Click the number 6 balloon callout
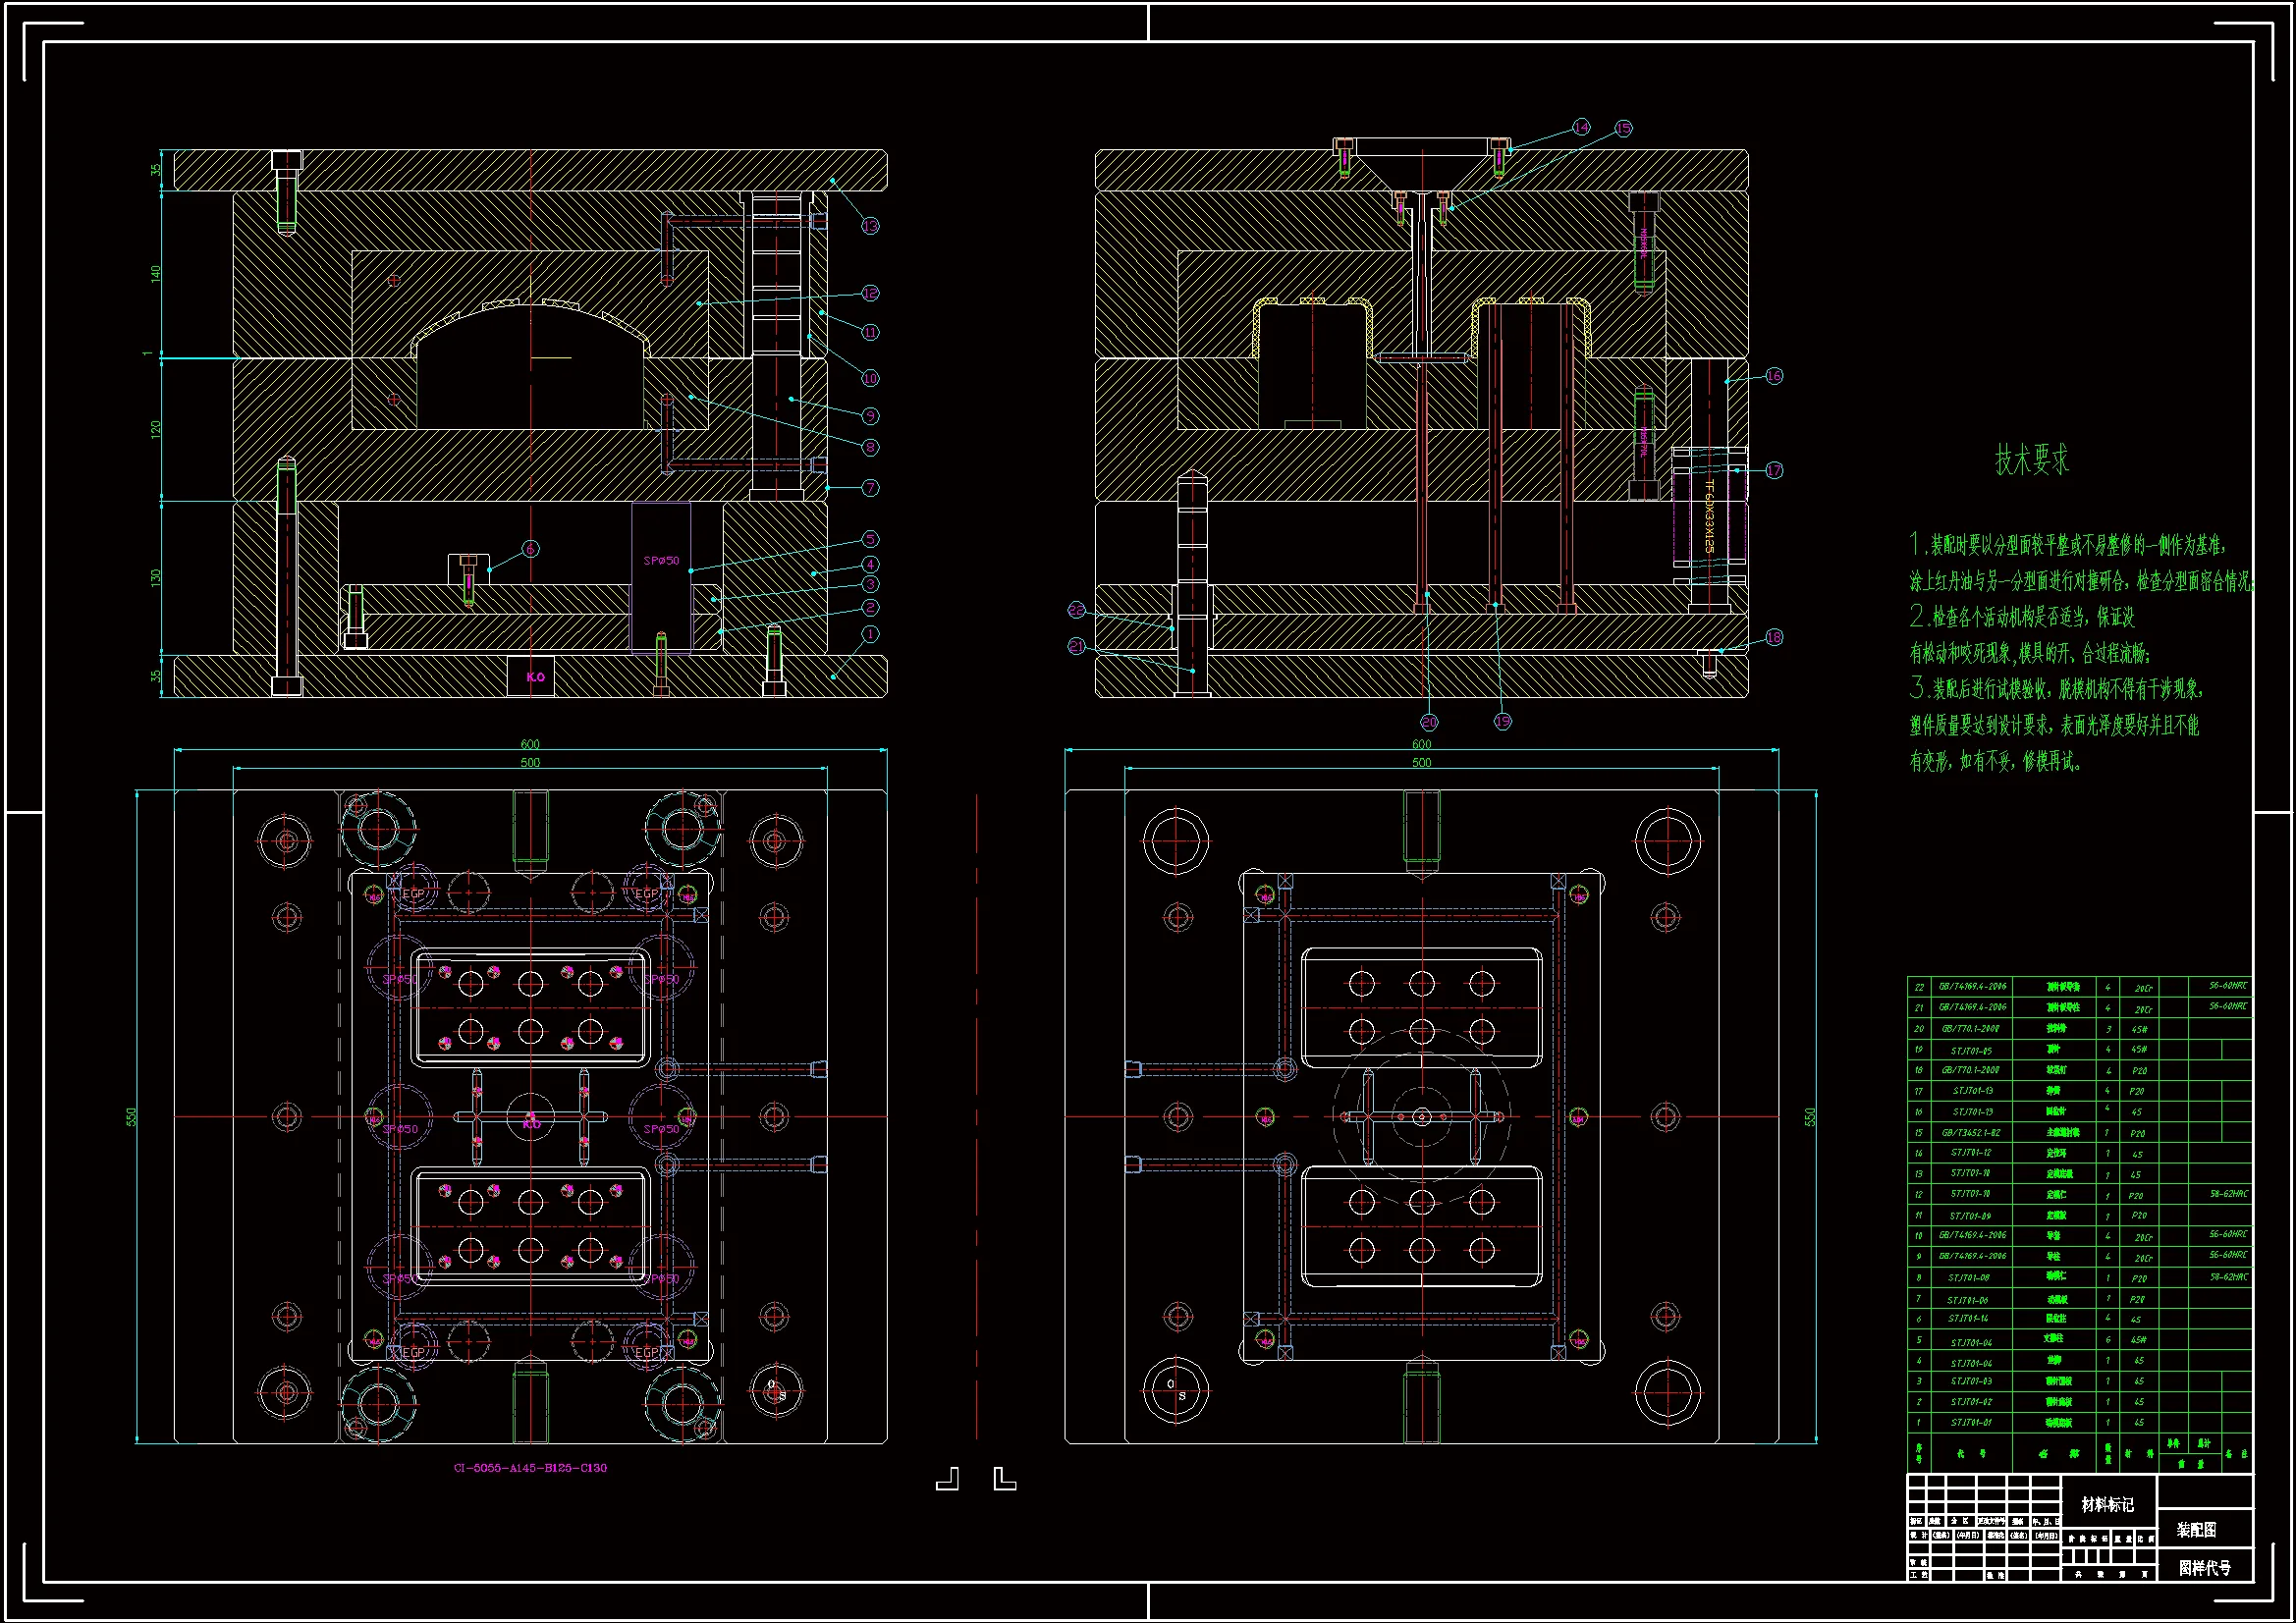Screen dimensions: 2296x1623 click(x=531, y=548)
